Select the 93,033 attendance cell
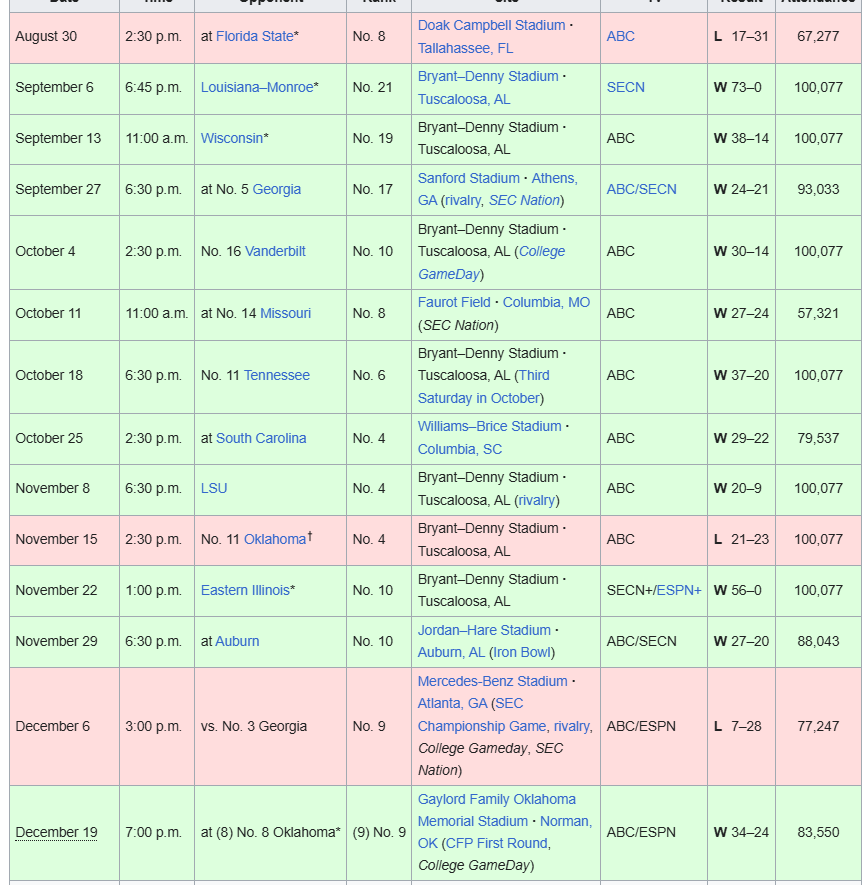862x885 pixels. (818, 189)
